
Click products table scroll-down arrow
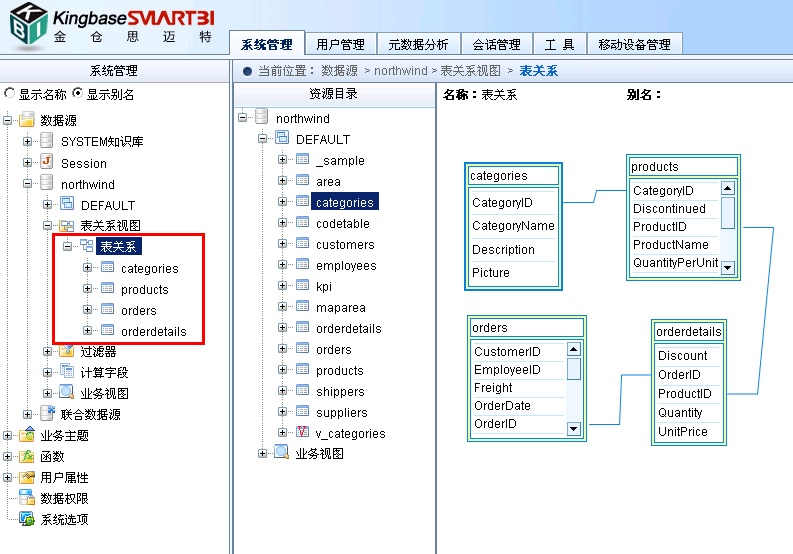[x=728, y=267]
